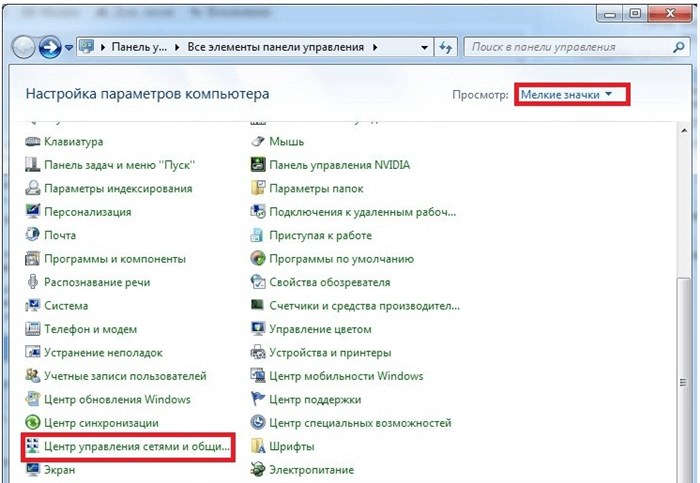Image resolution: width=700 pixels, height=483 pixels.
Task: Open the Экран display icon
Action: (x=33, y=470)
